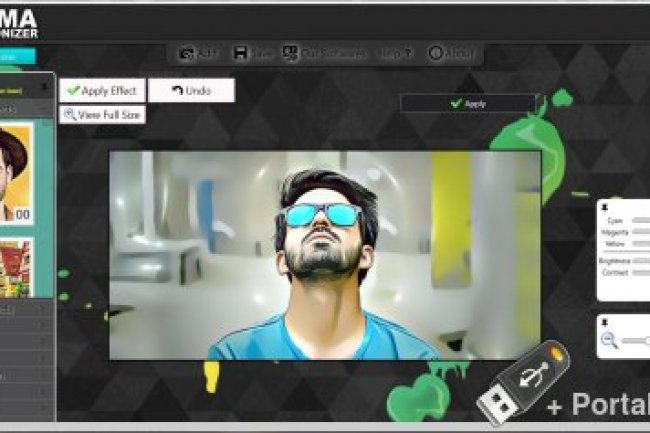Open the Run Softwares monitor icon

[x=291, y=54]
